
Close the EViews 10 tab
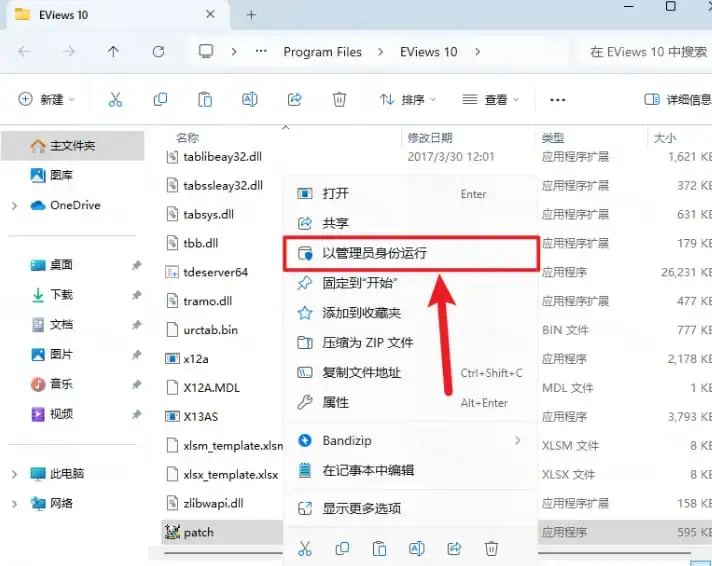tap(210, 14)
